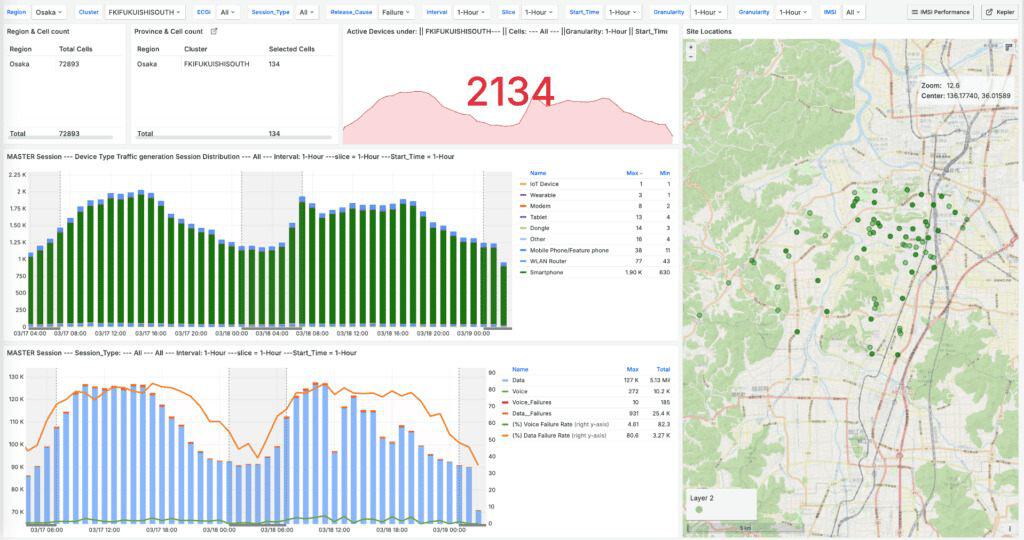Sort device legend by Name header
Viewport: 1024px width, 540px height.
(537, 173)
